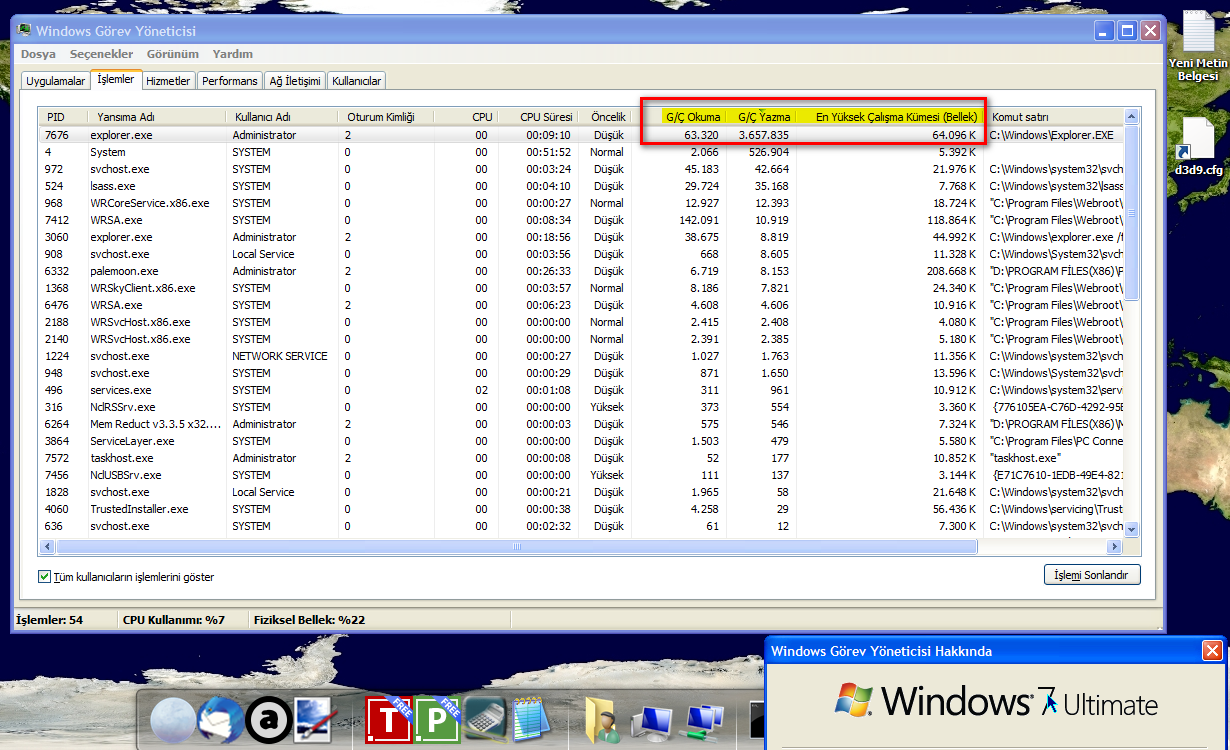Select the 'Mem Reduct v3.3.5 x32' process row
The image size is (1230, 750).
click(582, 424)
